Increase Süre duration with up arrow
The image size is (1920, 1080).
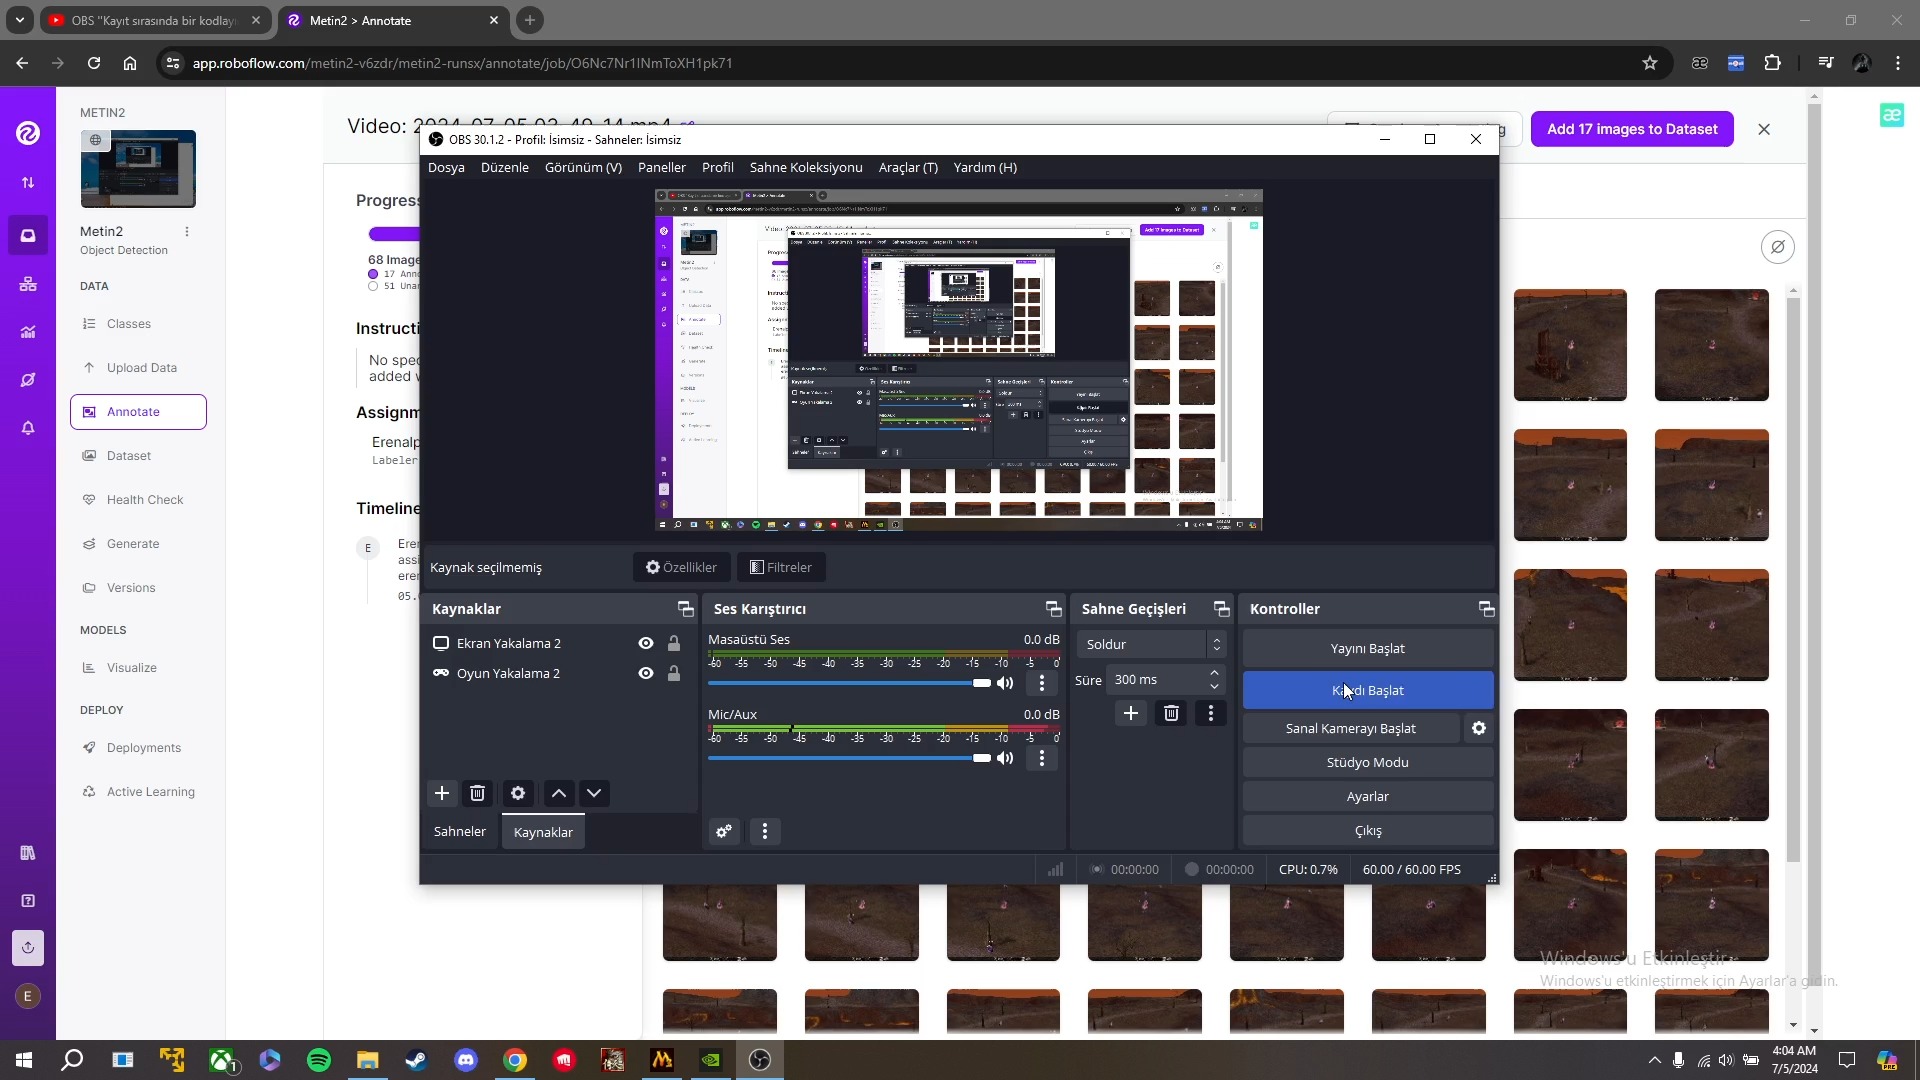tap(1214, 673)
